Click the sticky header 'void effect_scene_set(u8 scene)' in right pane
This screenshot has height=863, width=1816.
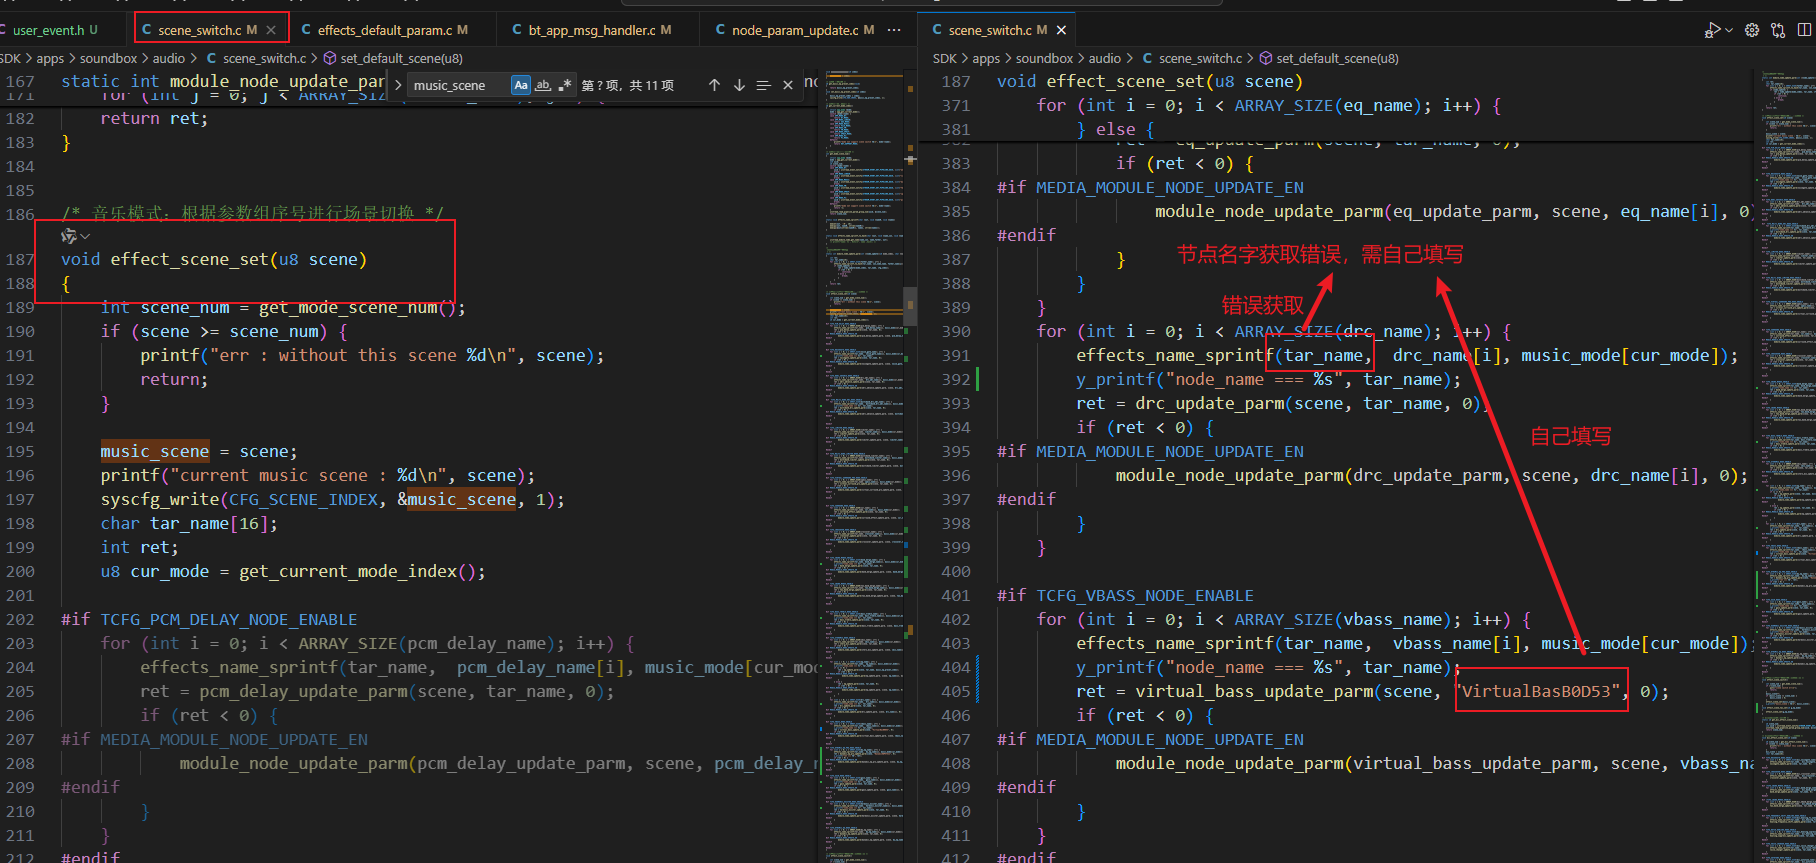[1150, 81]
